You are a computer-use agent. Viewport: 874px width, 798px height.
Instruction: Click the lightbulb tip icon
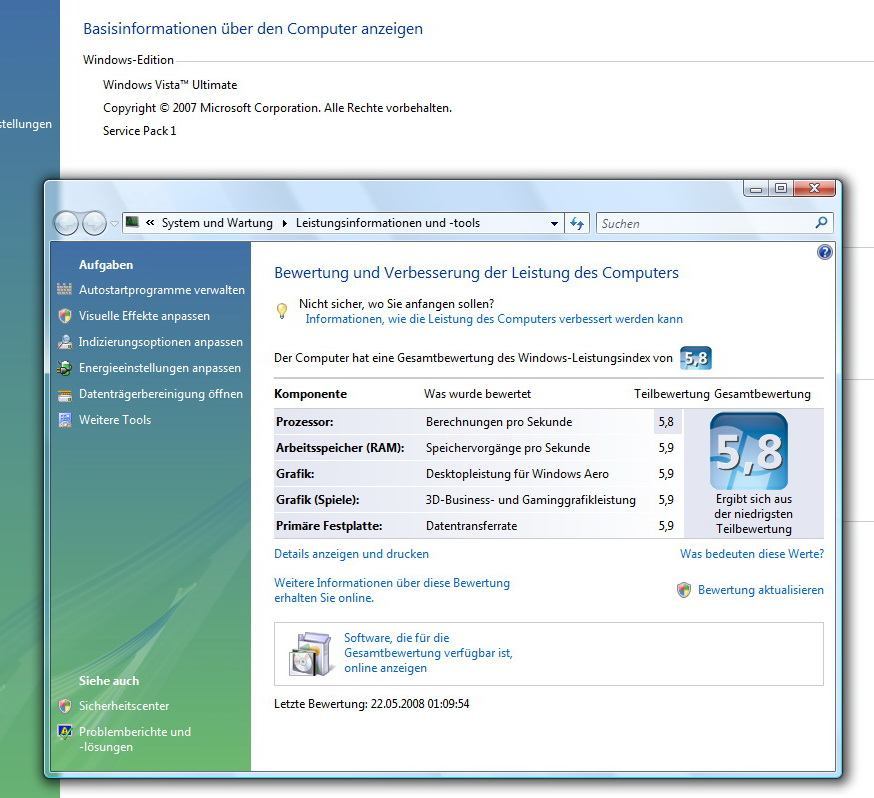(x=282, y=310)
